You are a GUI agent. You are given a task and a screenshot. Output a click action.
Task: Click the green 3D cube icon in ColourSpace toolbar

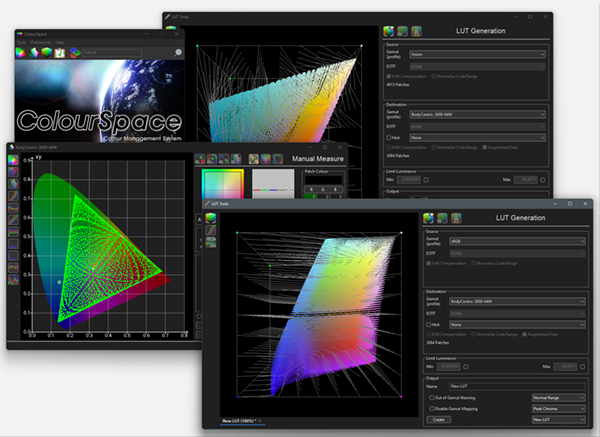click(47, 53)
